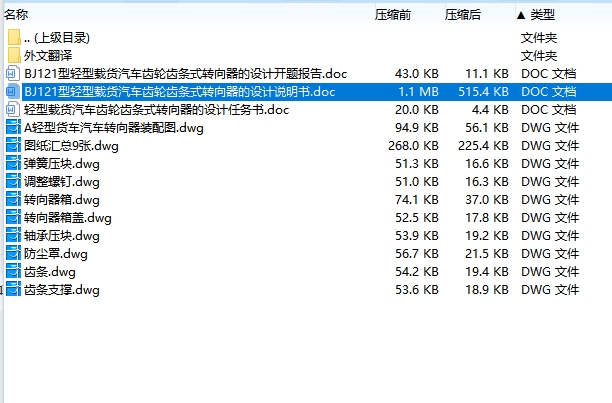Click the DWG icon of 齿条.dwg
Image resolution: width=612 pixels, height=403 pixels.
(13, 272)
